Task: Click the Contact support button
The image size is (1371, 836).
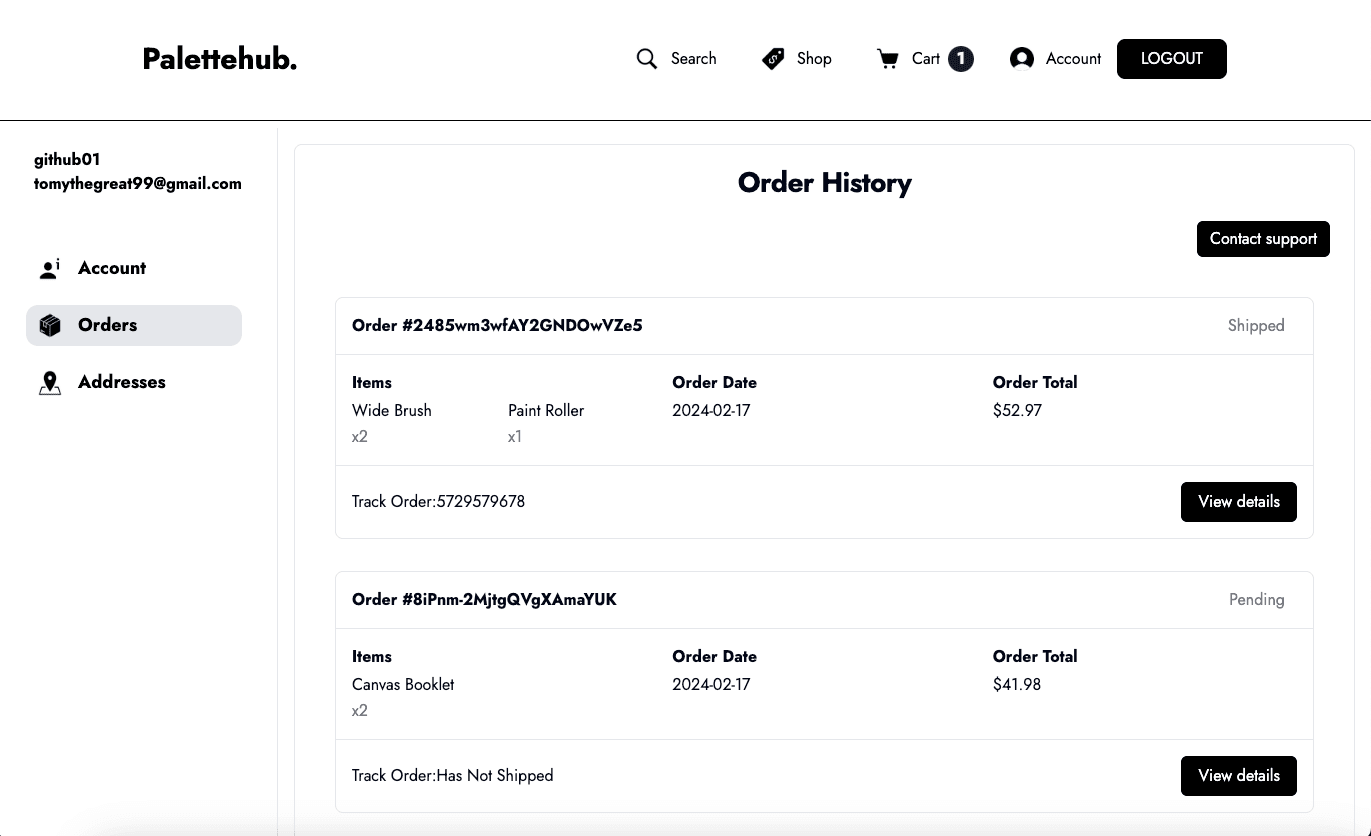Action: pyautogui.click(x=1262, y=239)
